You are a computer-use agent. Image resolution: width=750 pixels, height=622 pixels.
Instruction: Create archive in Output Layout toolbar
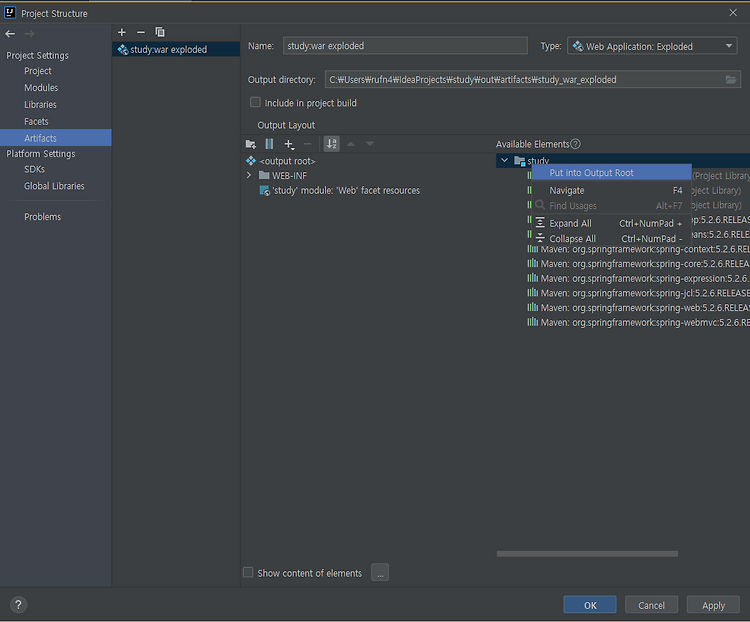(269, 144)
